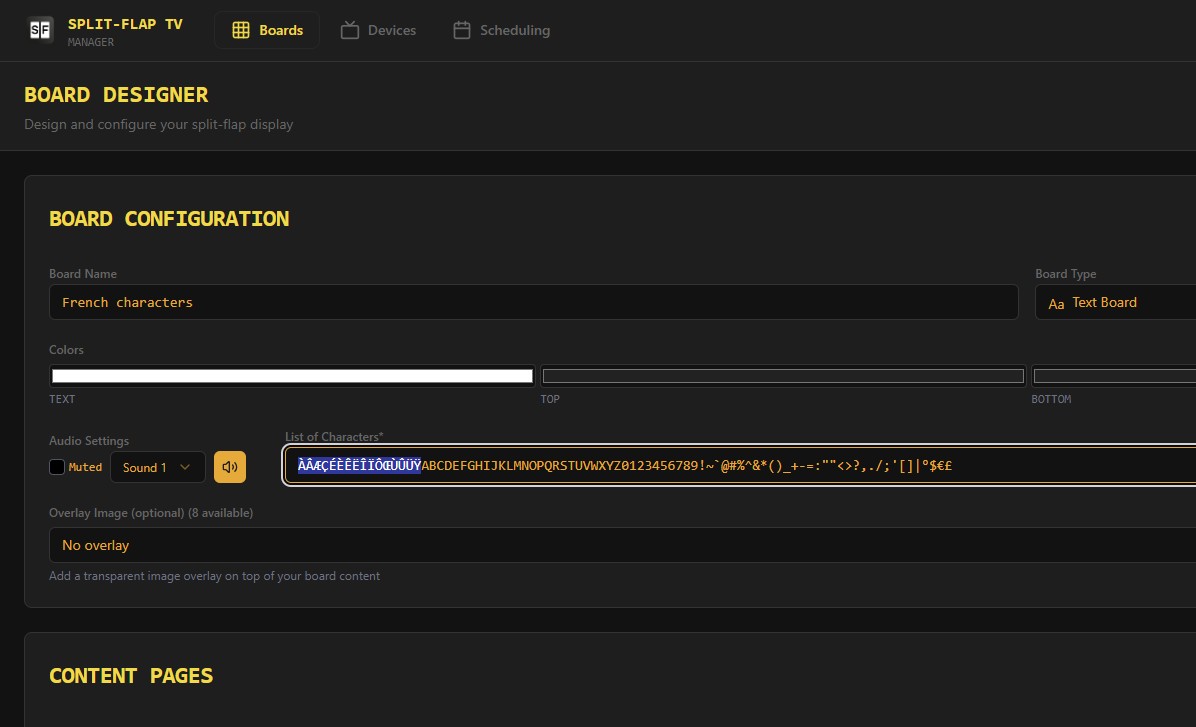The height and width of the screenshot is (727, 1196).
Task: Click the SPLIT-FLAP TV title link
Action: click(125, 24)
